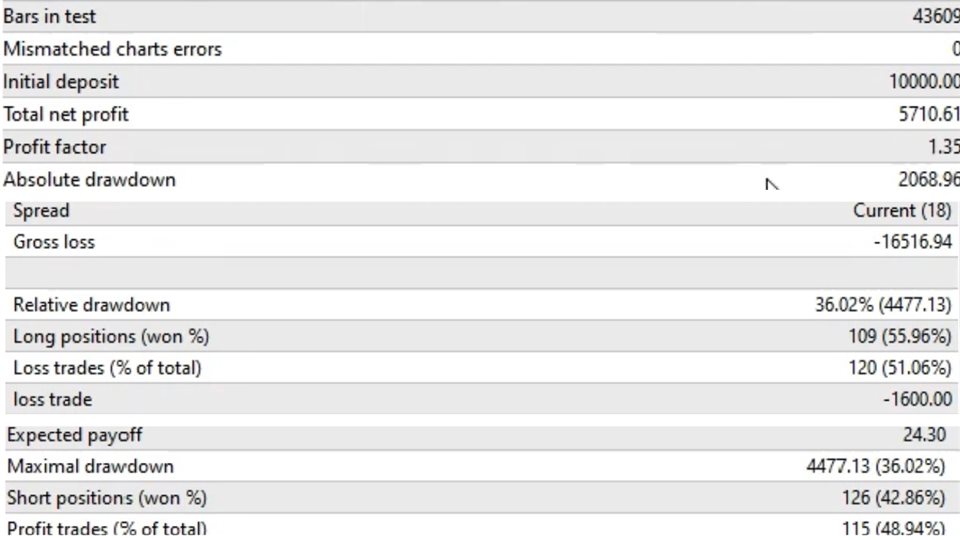Click the Current (18) spread value
This screenshot has height=540, width=960.
[x=902, y=211]
